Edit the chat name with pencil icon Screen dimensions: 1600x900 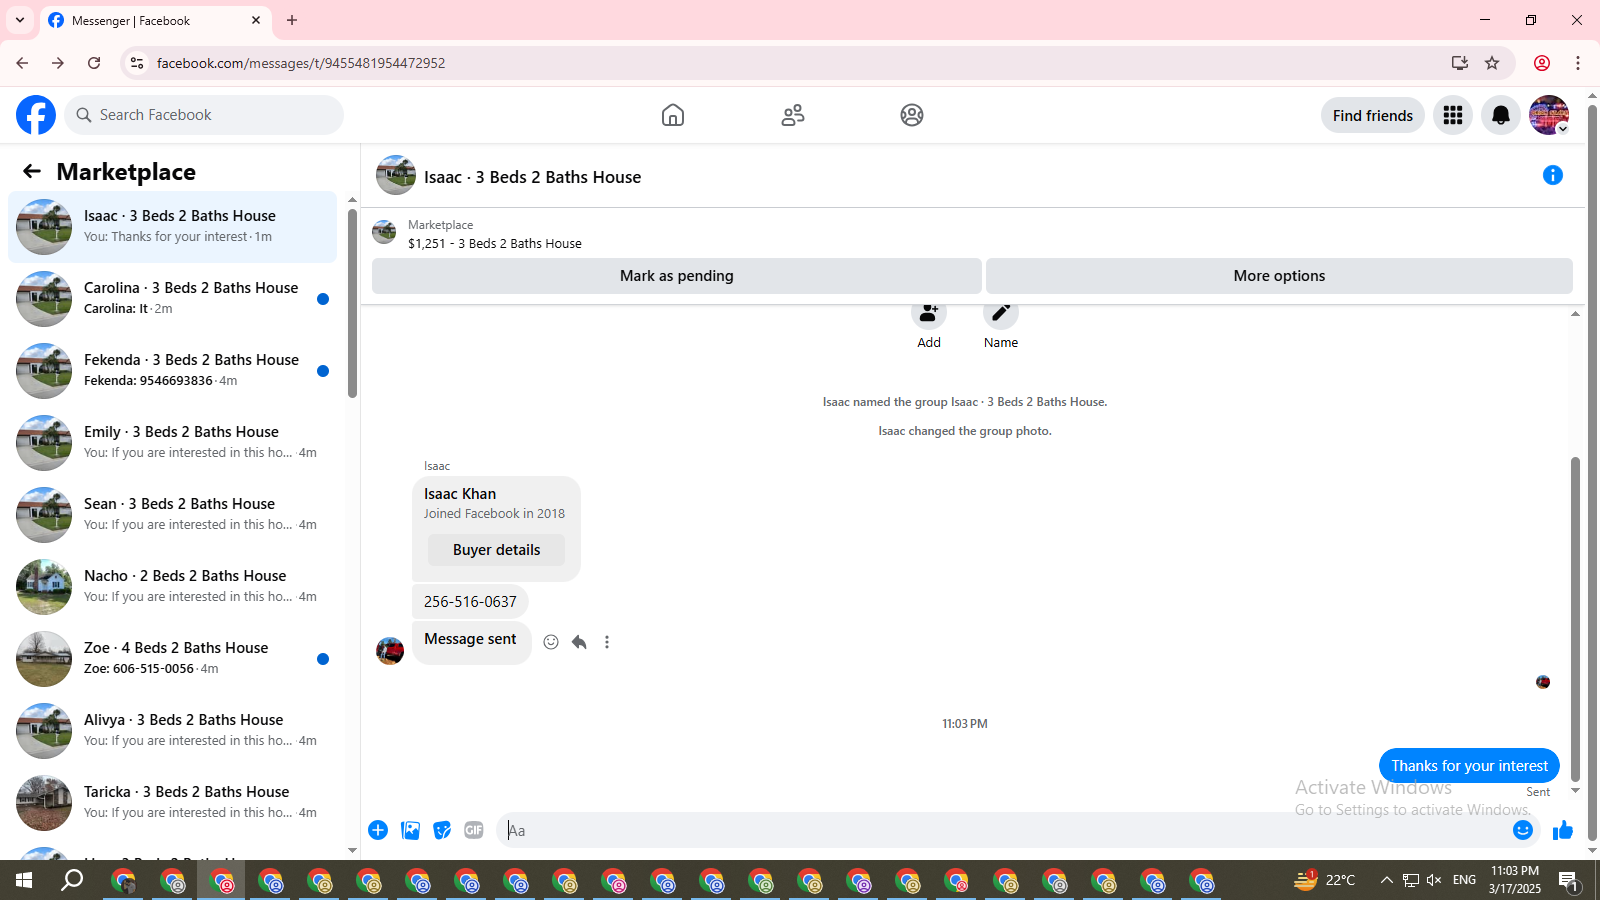1001,314
